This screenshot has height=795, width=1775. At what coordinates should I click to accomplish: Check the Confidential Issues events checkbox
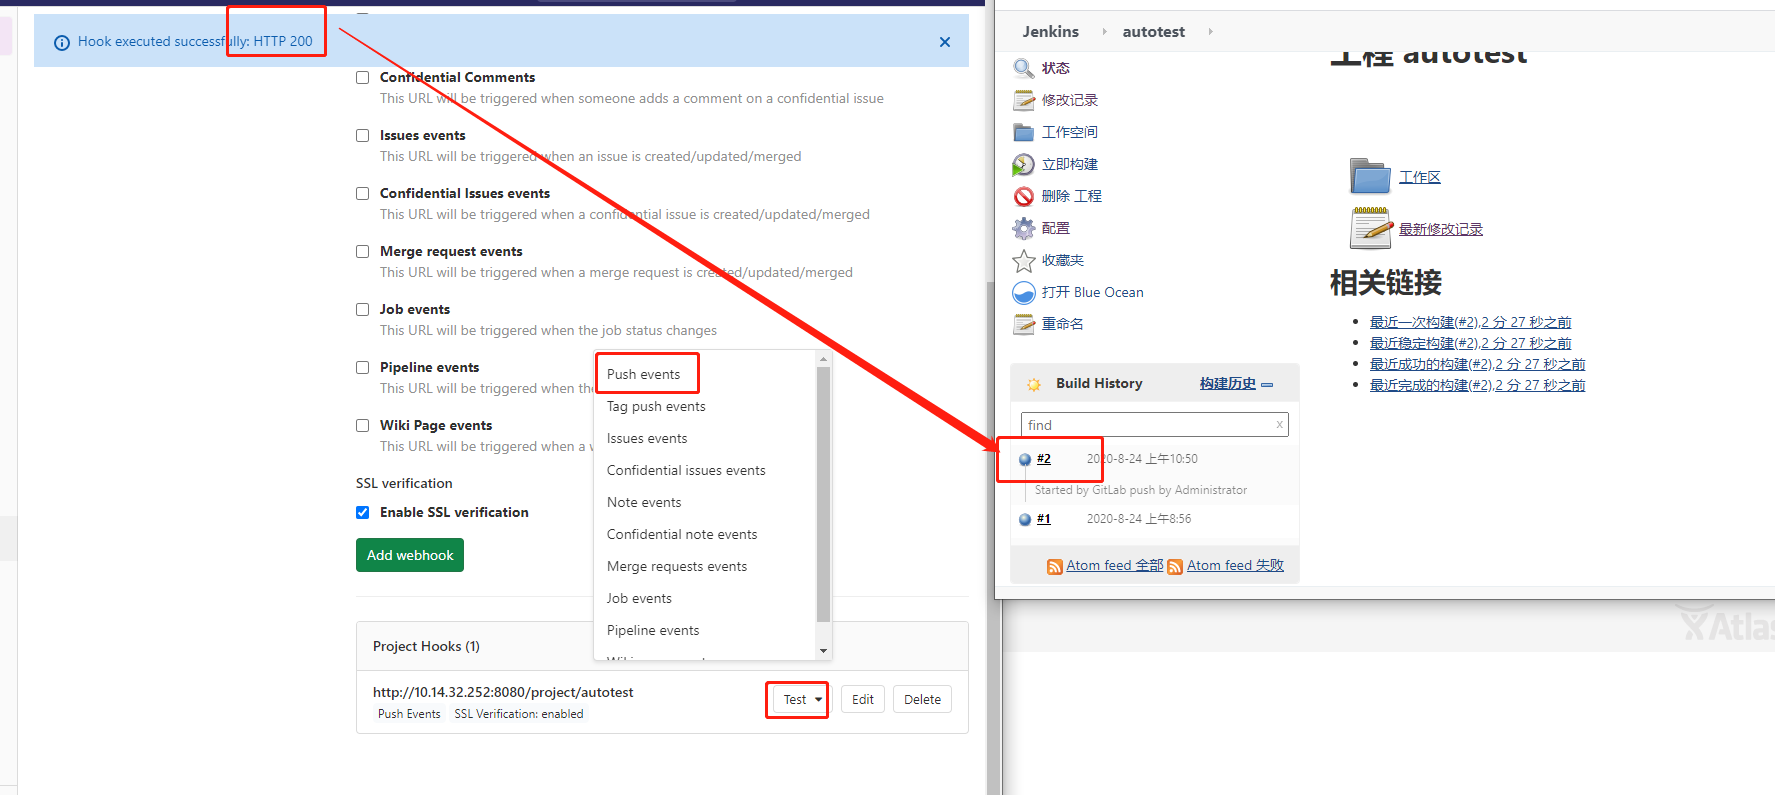coord(363,193)
